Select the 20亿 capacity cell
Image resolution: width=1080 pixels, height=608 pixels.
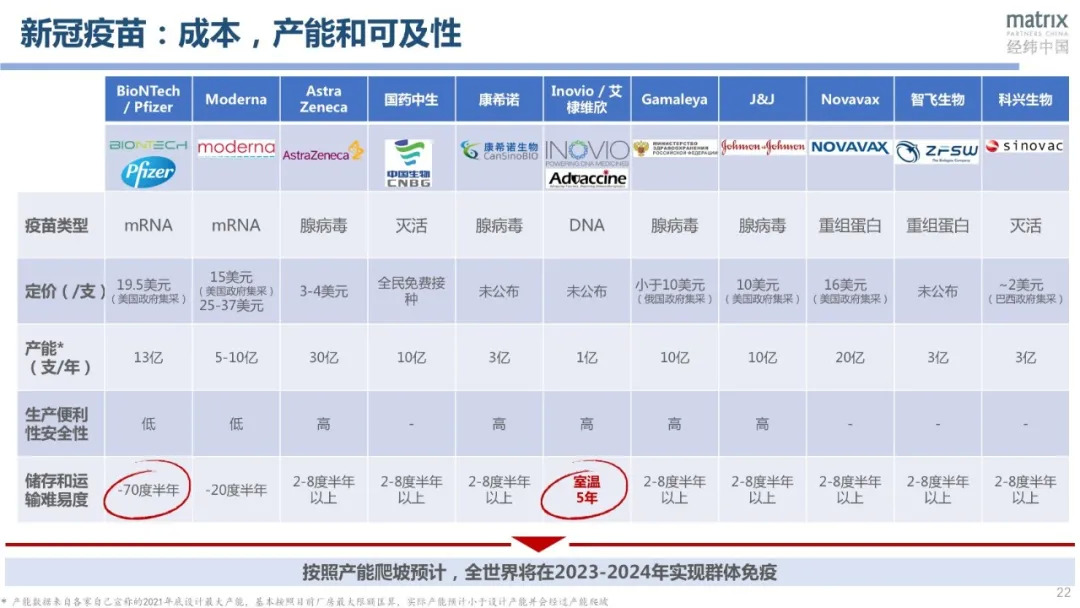click(x=850, y=357)
